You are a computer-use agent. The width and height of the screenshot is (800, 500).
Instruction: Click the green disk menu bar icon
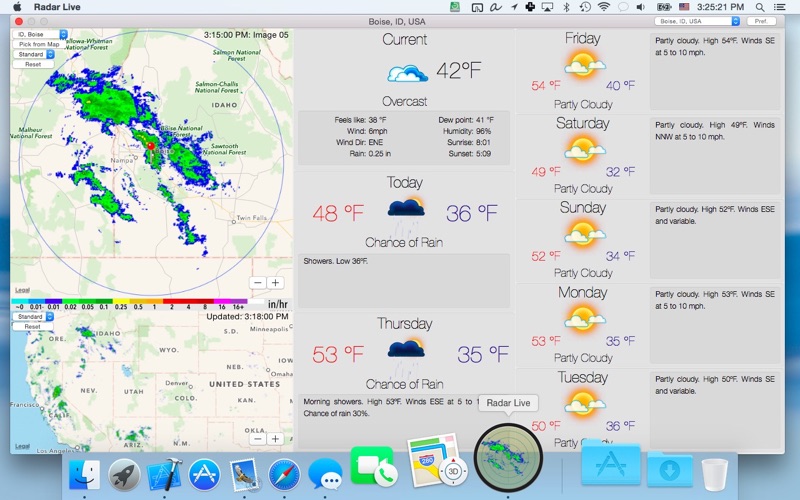455,7
